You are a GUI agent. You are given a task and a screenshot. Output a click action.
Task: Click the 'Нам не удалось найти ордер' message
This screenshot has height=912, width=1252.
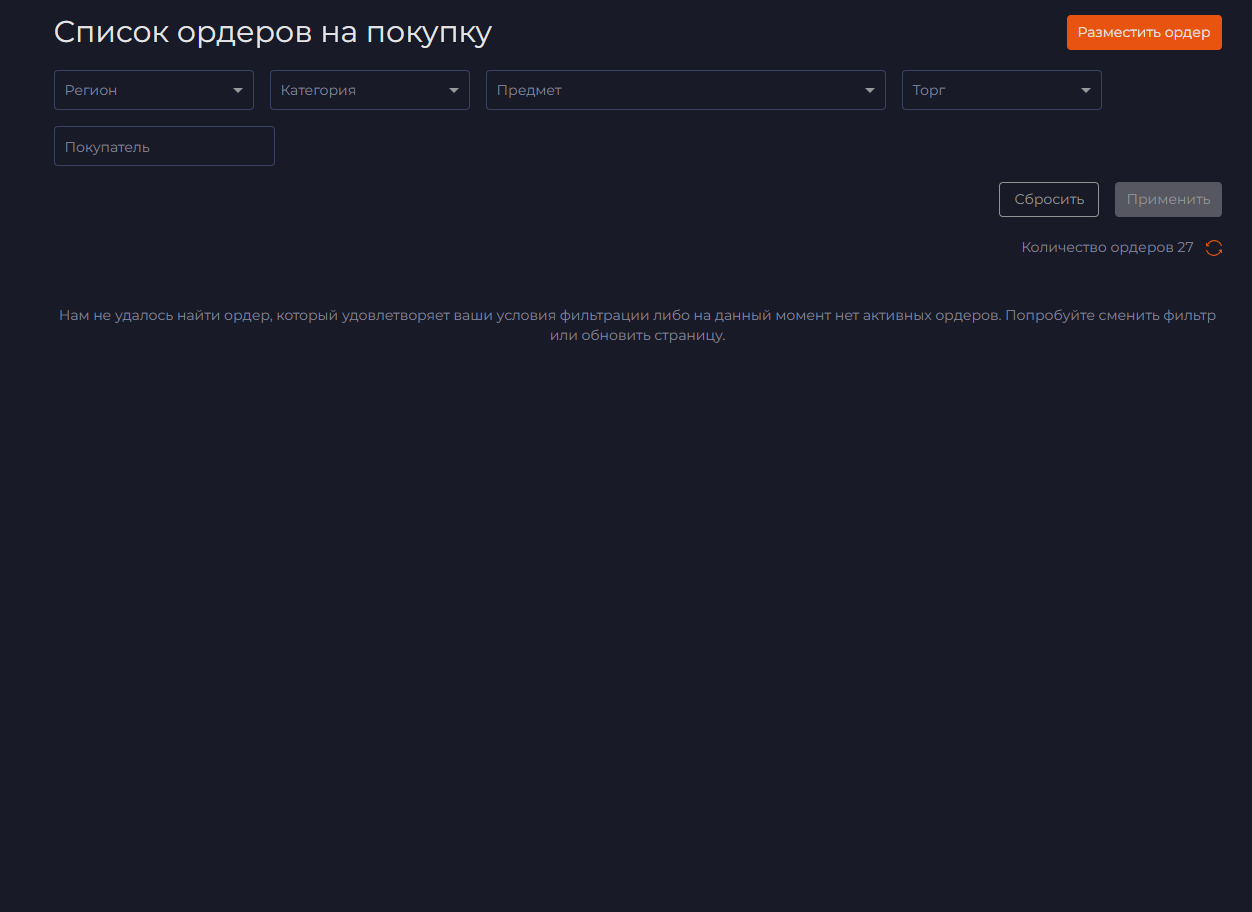[x=637, y=325]
